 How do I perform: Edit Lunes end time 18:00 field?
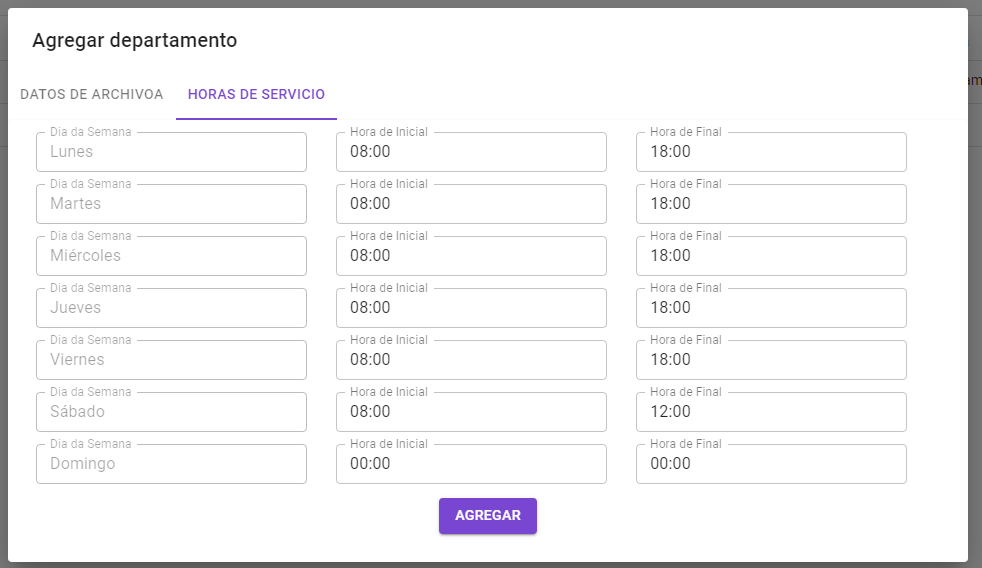771,152
